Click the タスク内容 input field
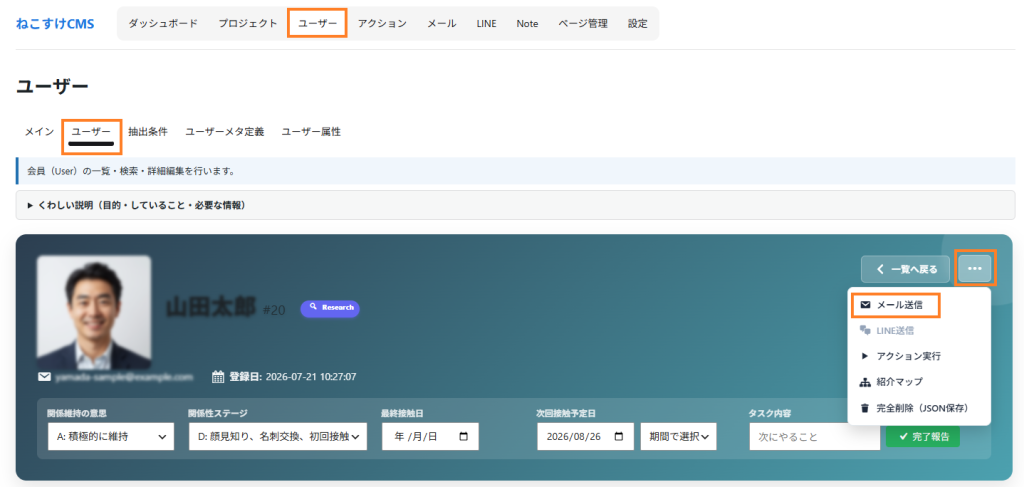Image resolution: width=1024 pixels, height=487 pixels. point(814,437)
